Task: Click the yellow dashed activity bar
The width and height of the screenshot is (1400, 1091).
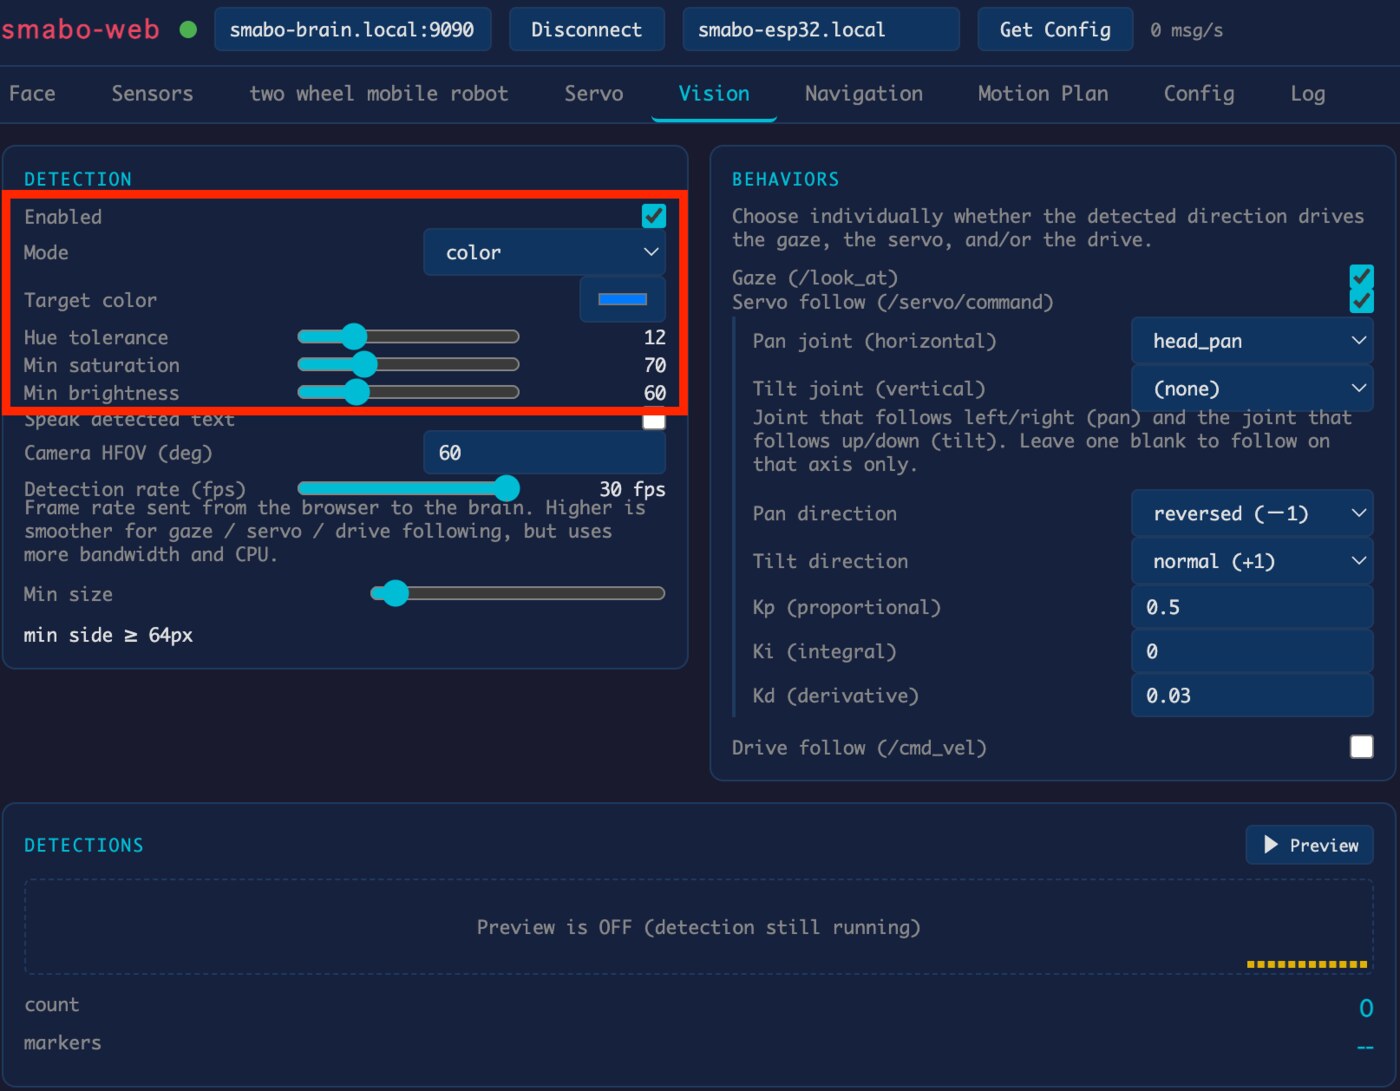Action: tap(1307, 964)
